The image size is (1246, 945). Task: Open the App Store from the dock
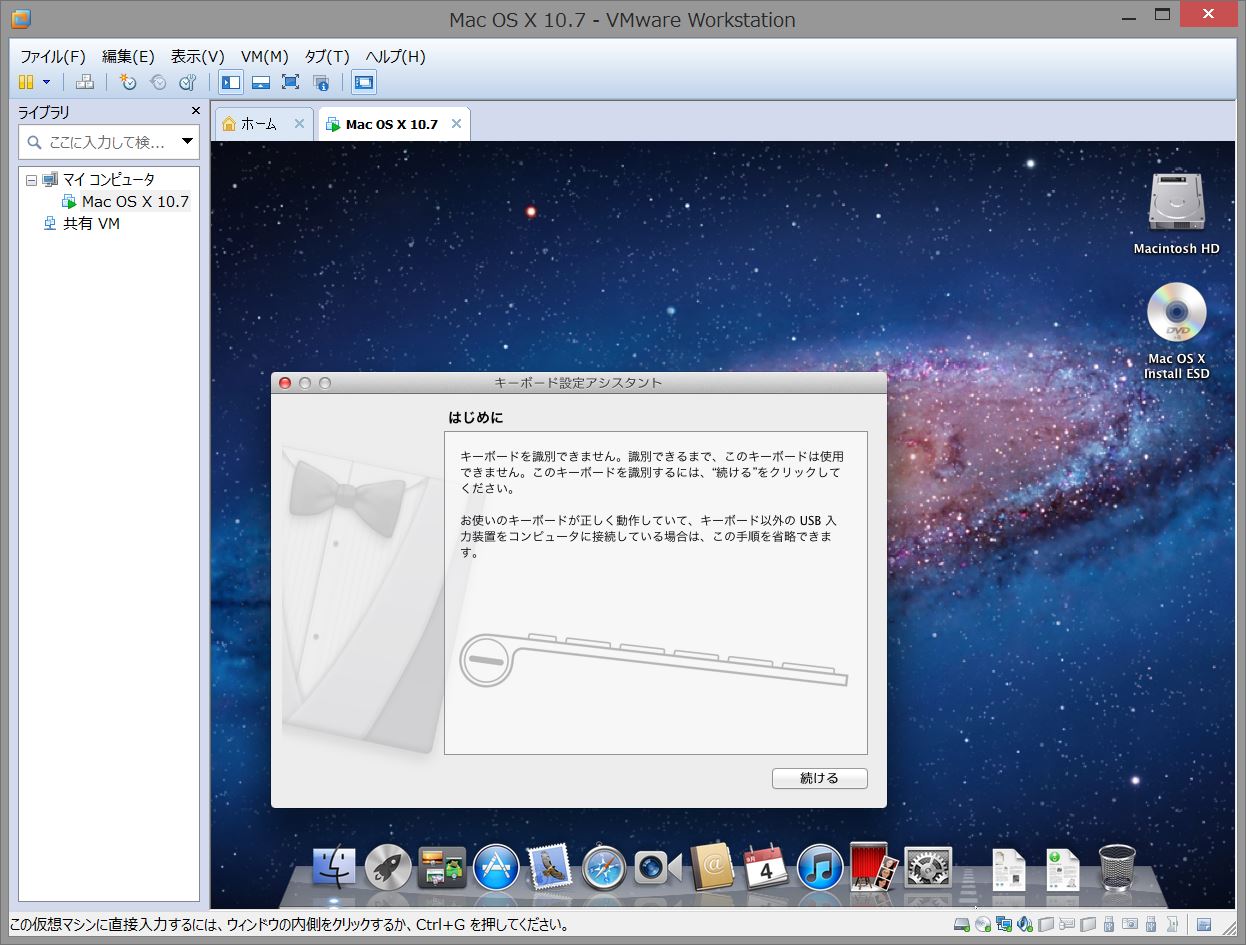pos(496,867)
